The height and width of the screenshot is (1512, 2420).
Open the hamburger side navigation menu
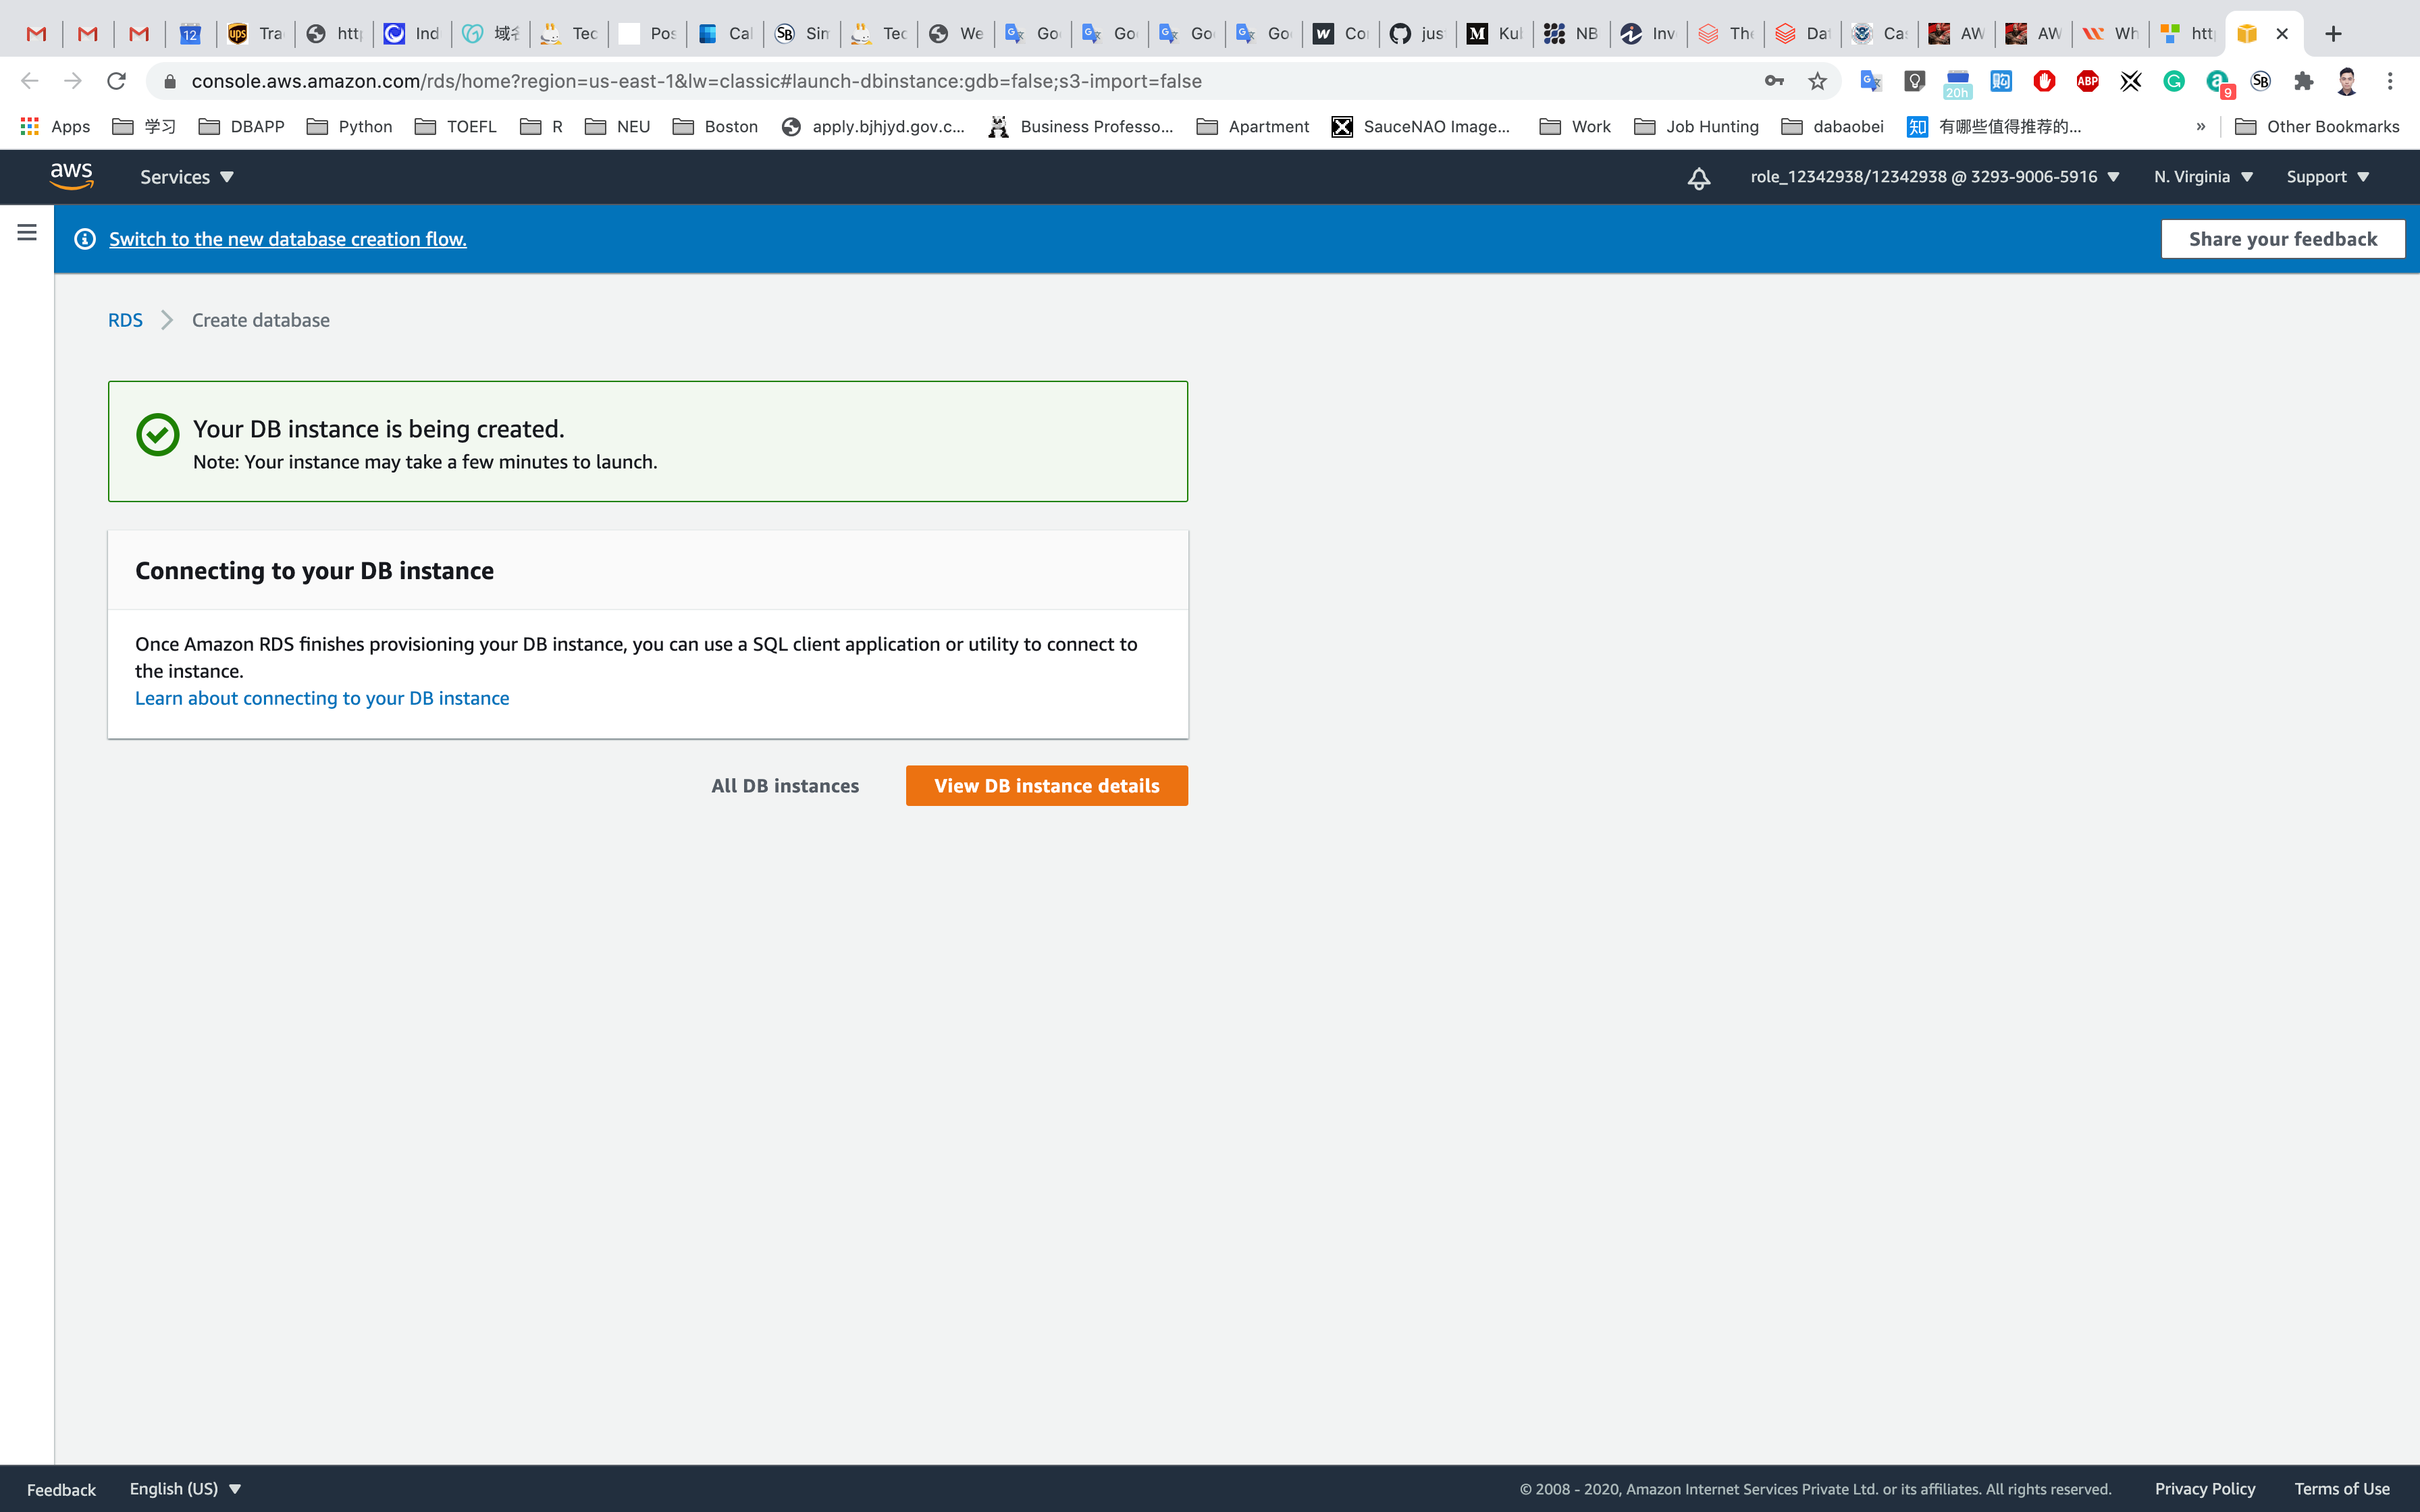pos(27,232)
